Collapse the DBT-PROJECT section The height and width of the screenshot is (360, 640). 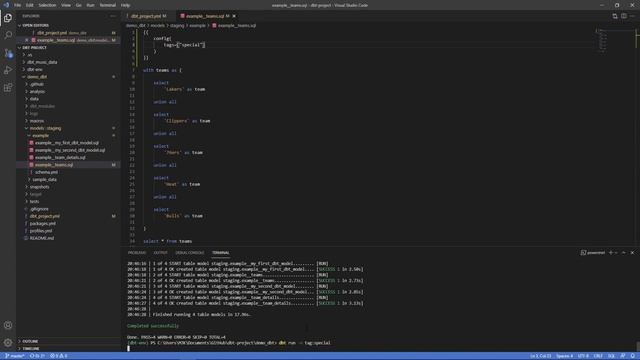pos(34,47)
